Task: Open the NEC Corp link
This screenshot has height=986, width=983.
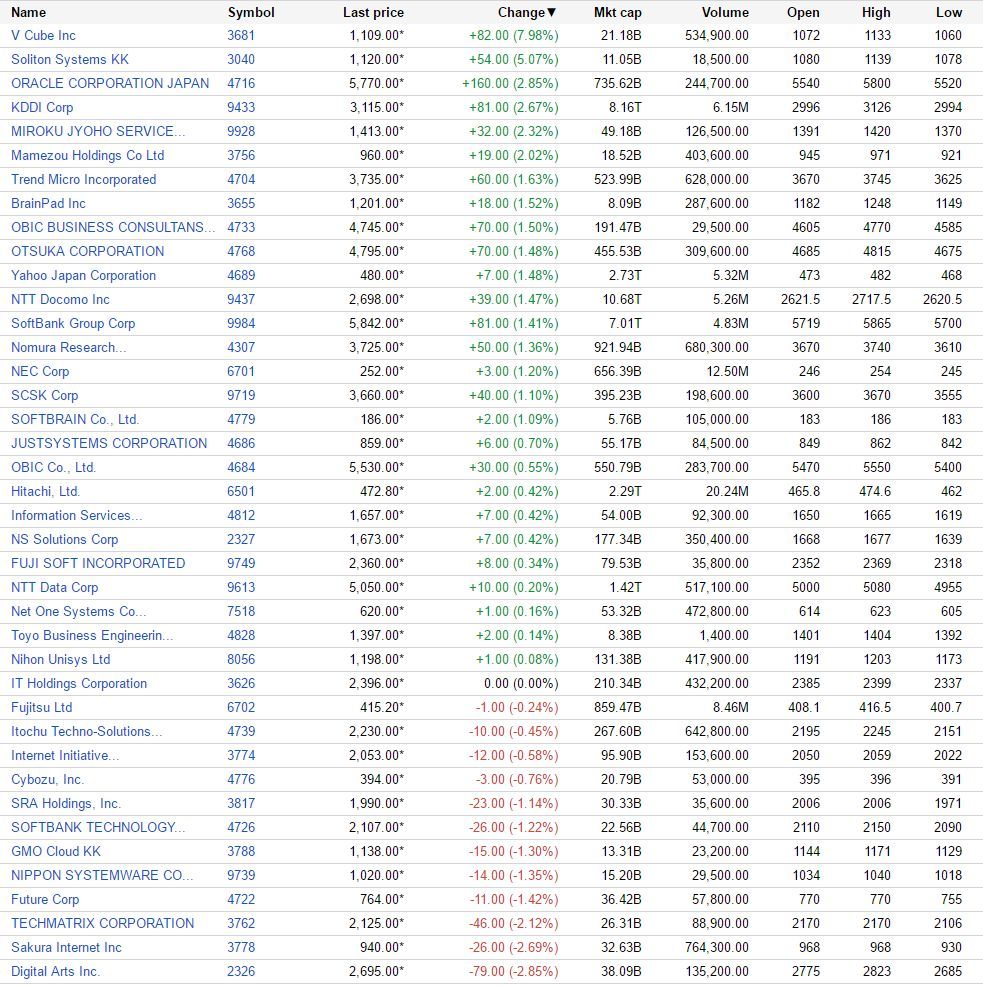Action: (40, 371)
